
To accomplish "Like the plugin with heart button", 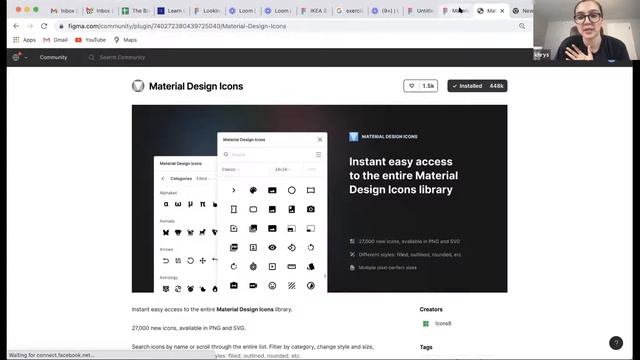I will [420, 86].
